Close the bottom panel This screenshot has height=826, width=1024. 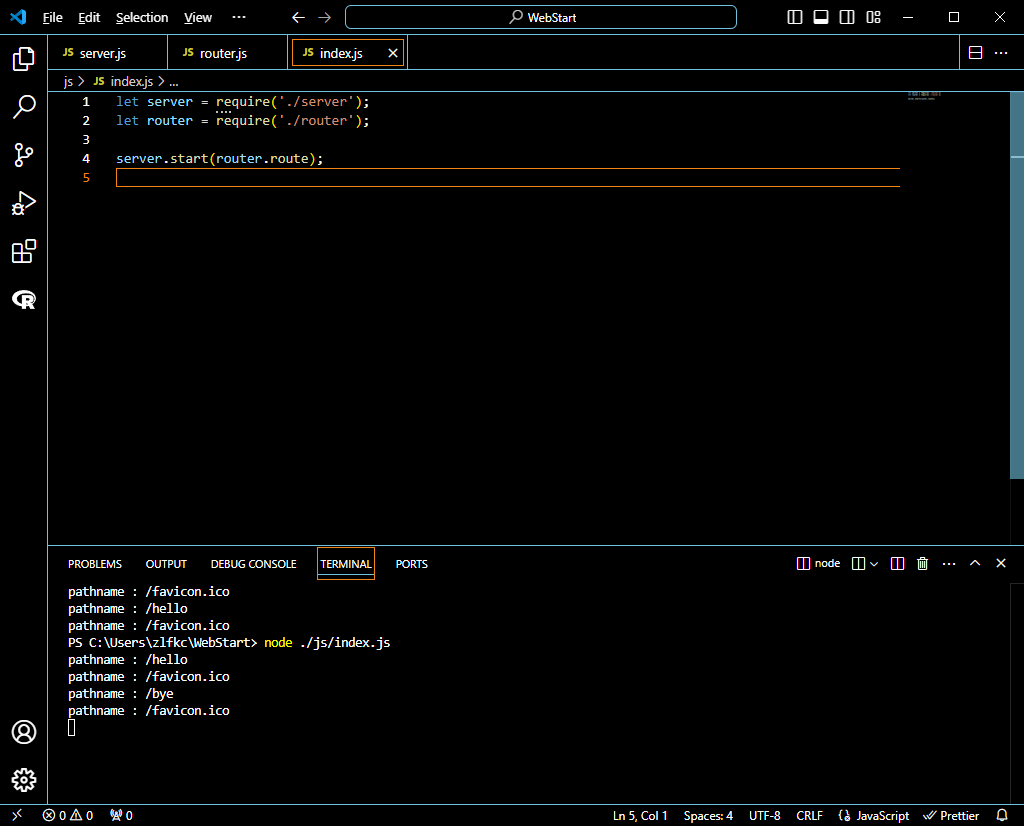click(1000, 563)
